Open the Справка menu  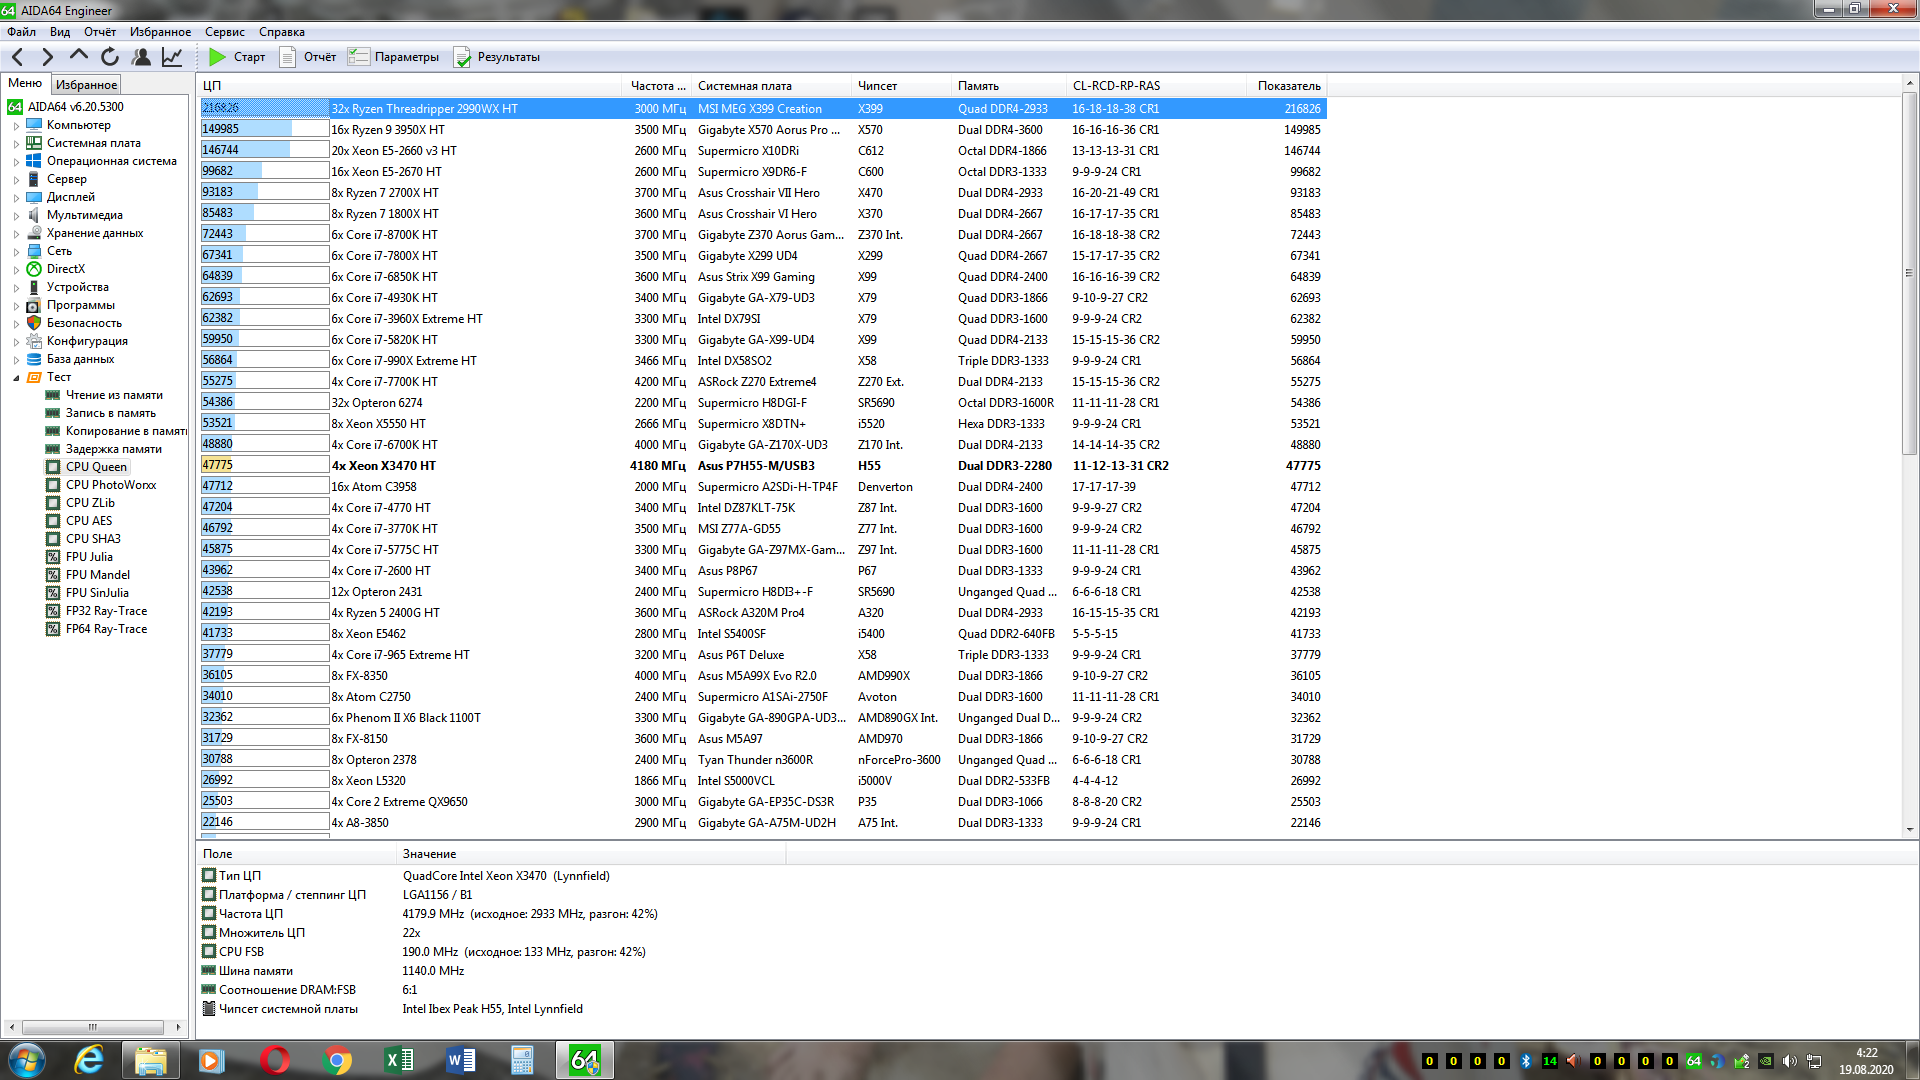[282, 32]
